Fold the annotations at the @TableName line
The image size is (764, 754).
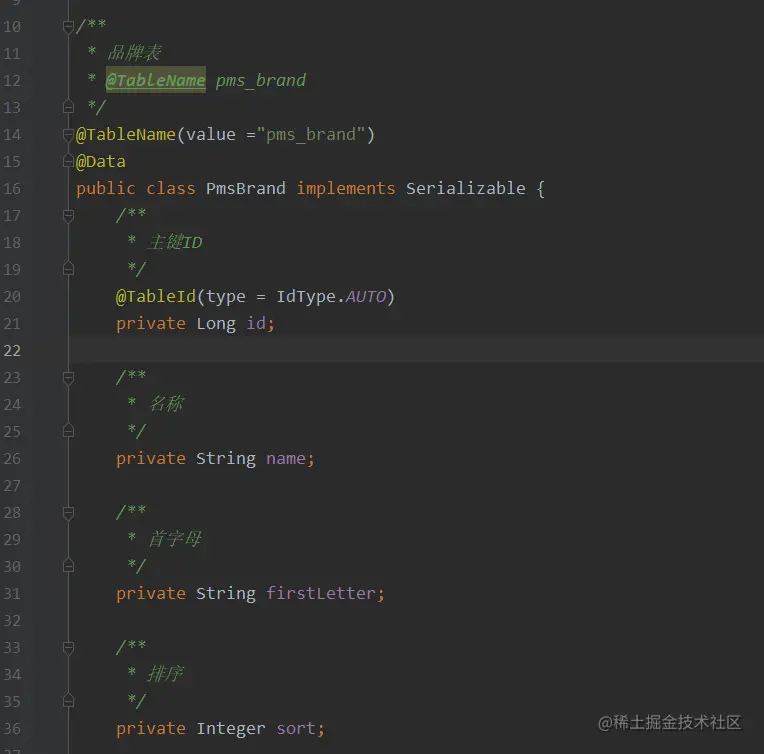(68, 135)
